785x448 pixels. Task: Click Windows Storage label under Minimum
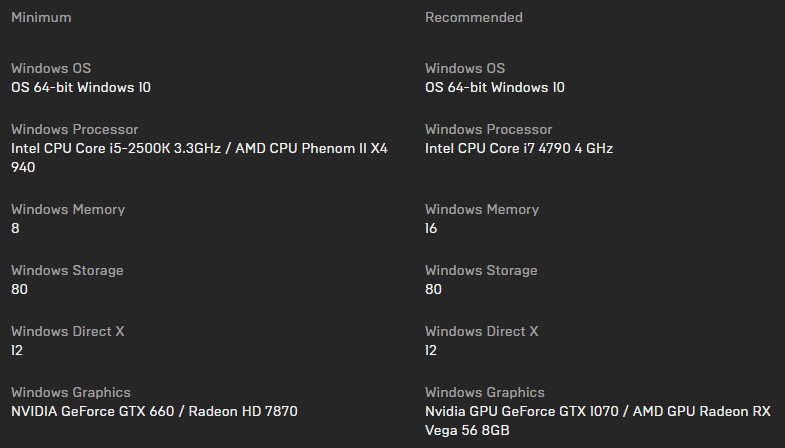(x=67, y=270)
